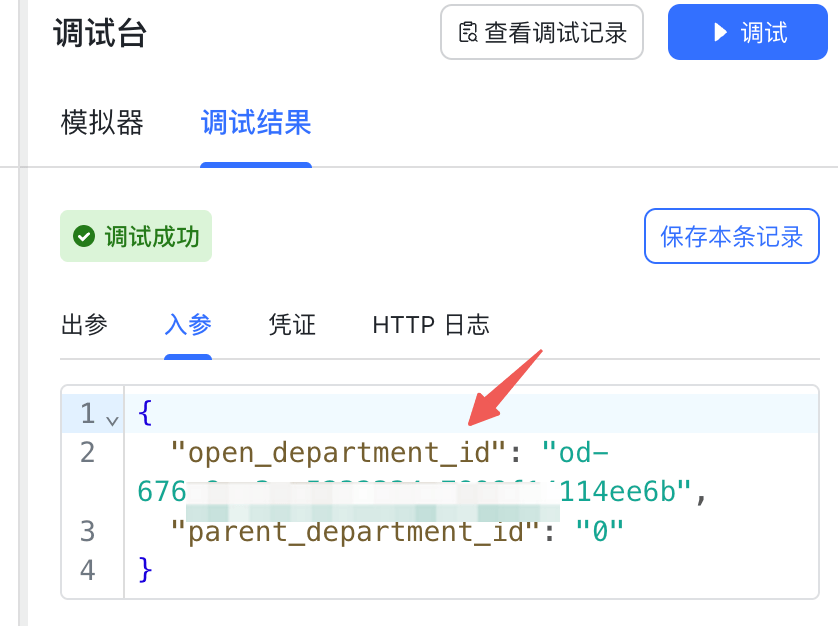Click the "od-" value start text

575,452
